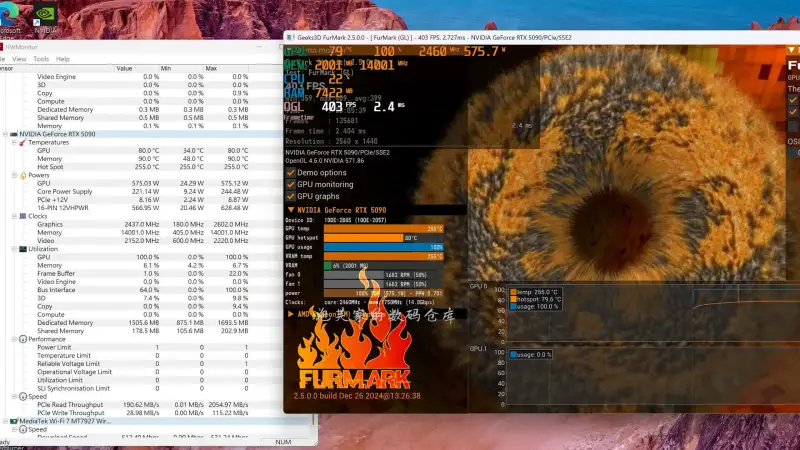Click the hotspot color swatch in GPU 0 legend
Viewport: 800px width, 450px height.
(513, 299)
